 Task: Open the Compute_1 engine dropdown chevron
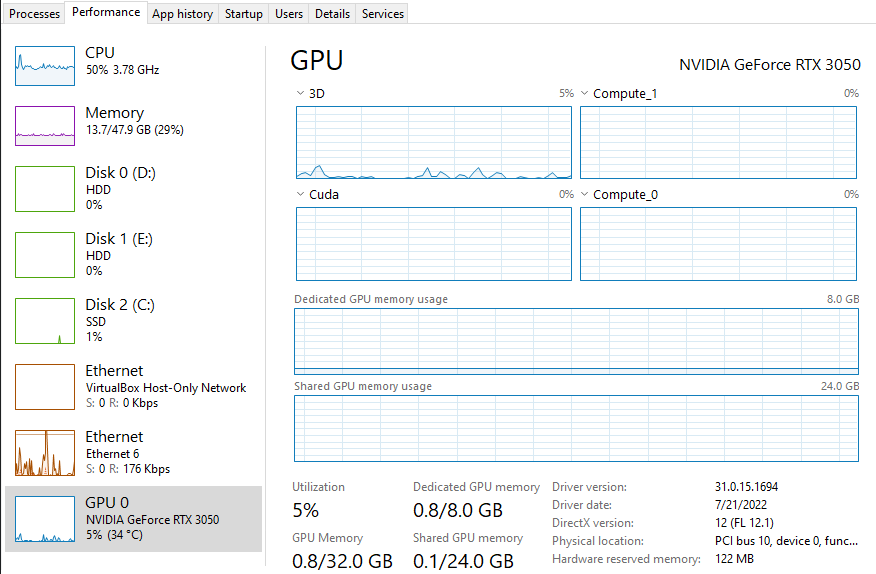pos(584,93)
